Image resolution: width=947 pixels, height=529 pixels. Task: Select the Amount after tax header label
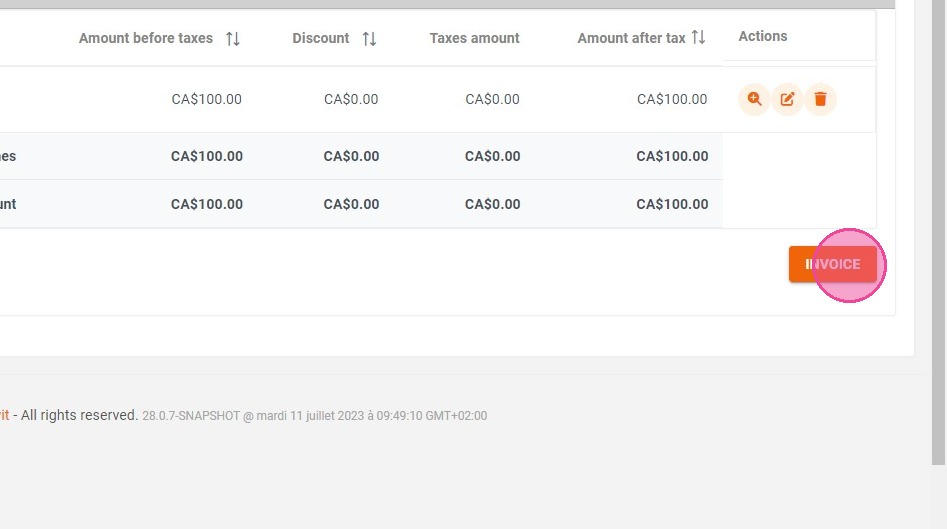point(631,38)
